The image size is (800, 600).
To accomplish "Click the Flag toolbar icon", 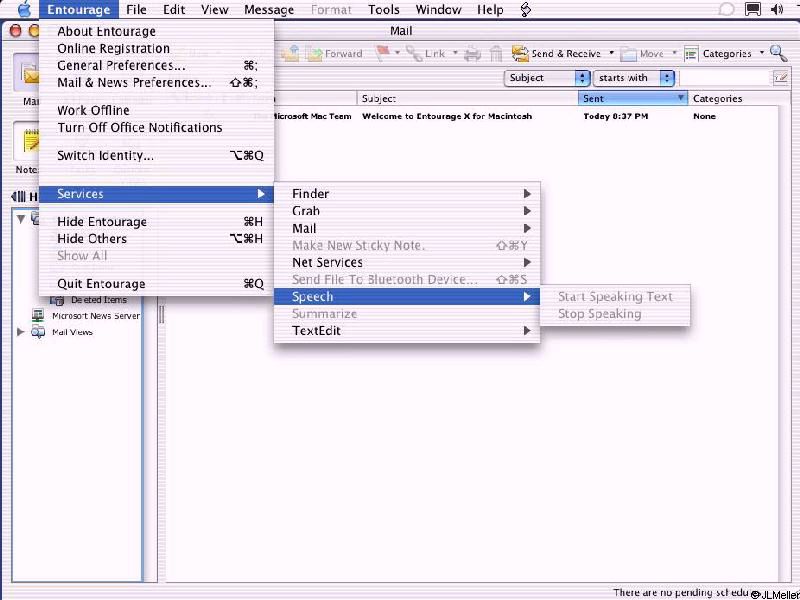I will coord(383,53).
